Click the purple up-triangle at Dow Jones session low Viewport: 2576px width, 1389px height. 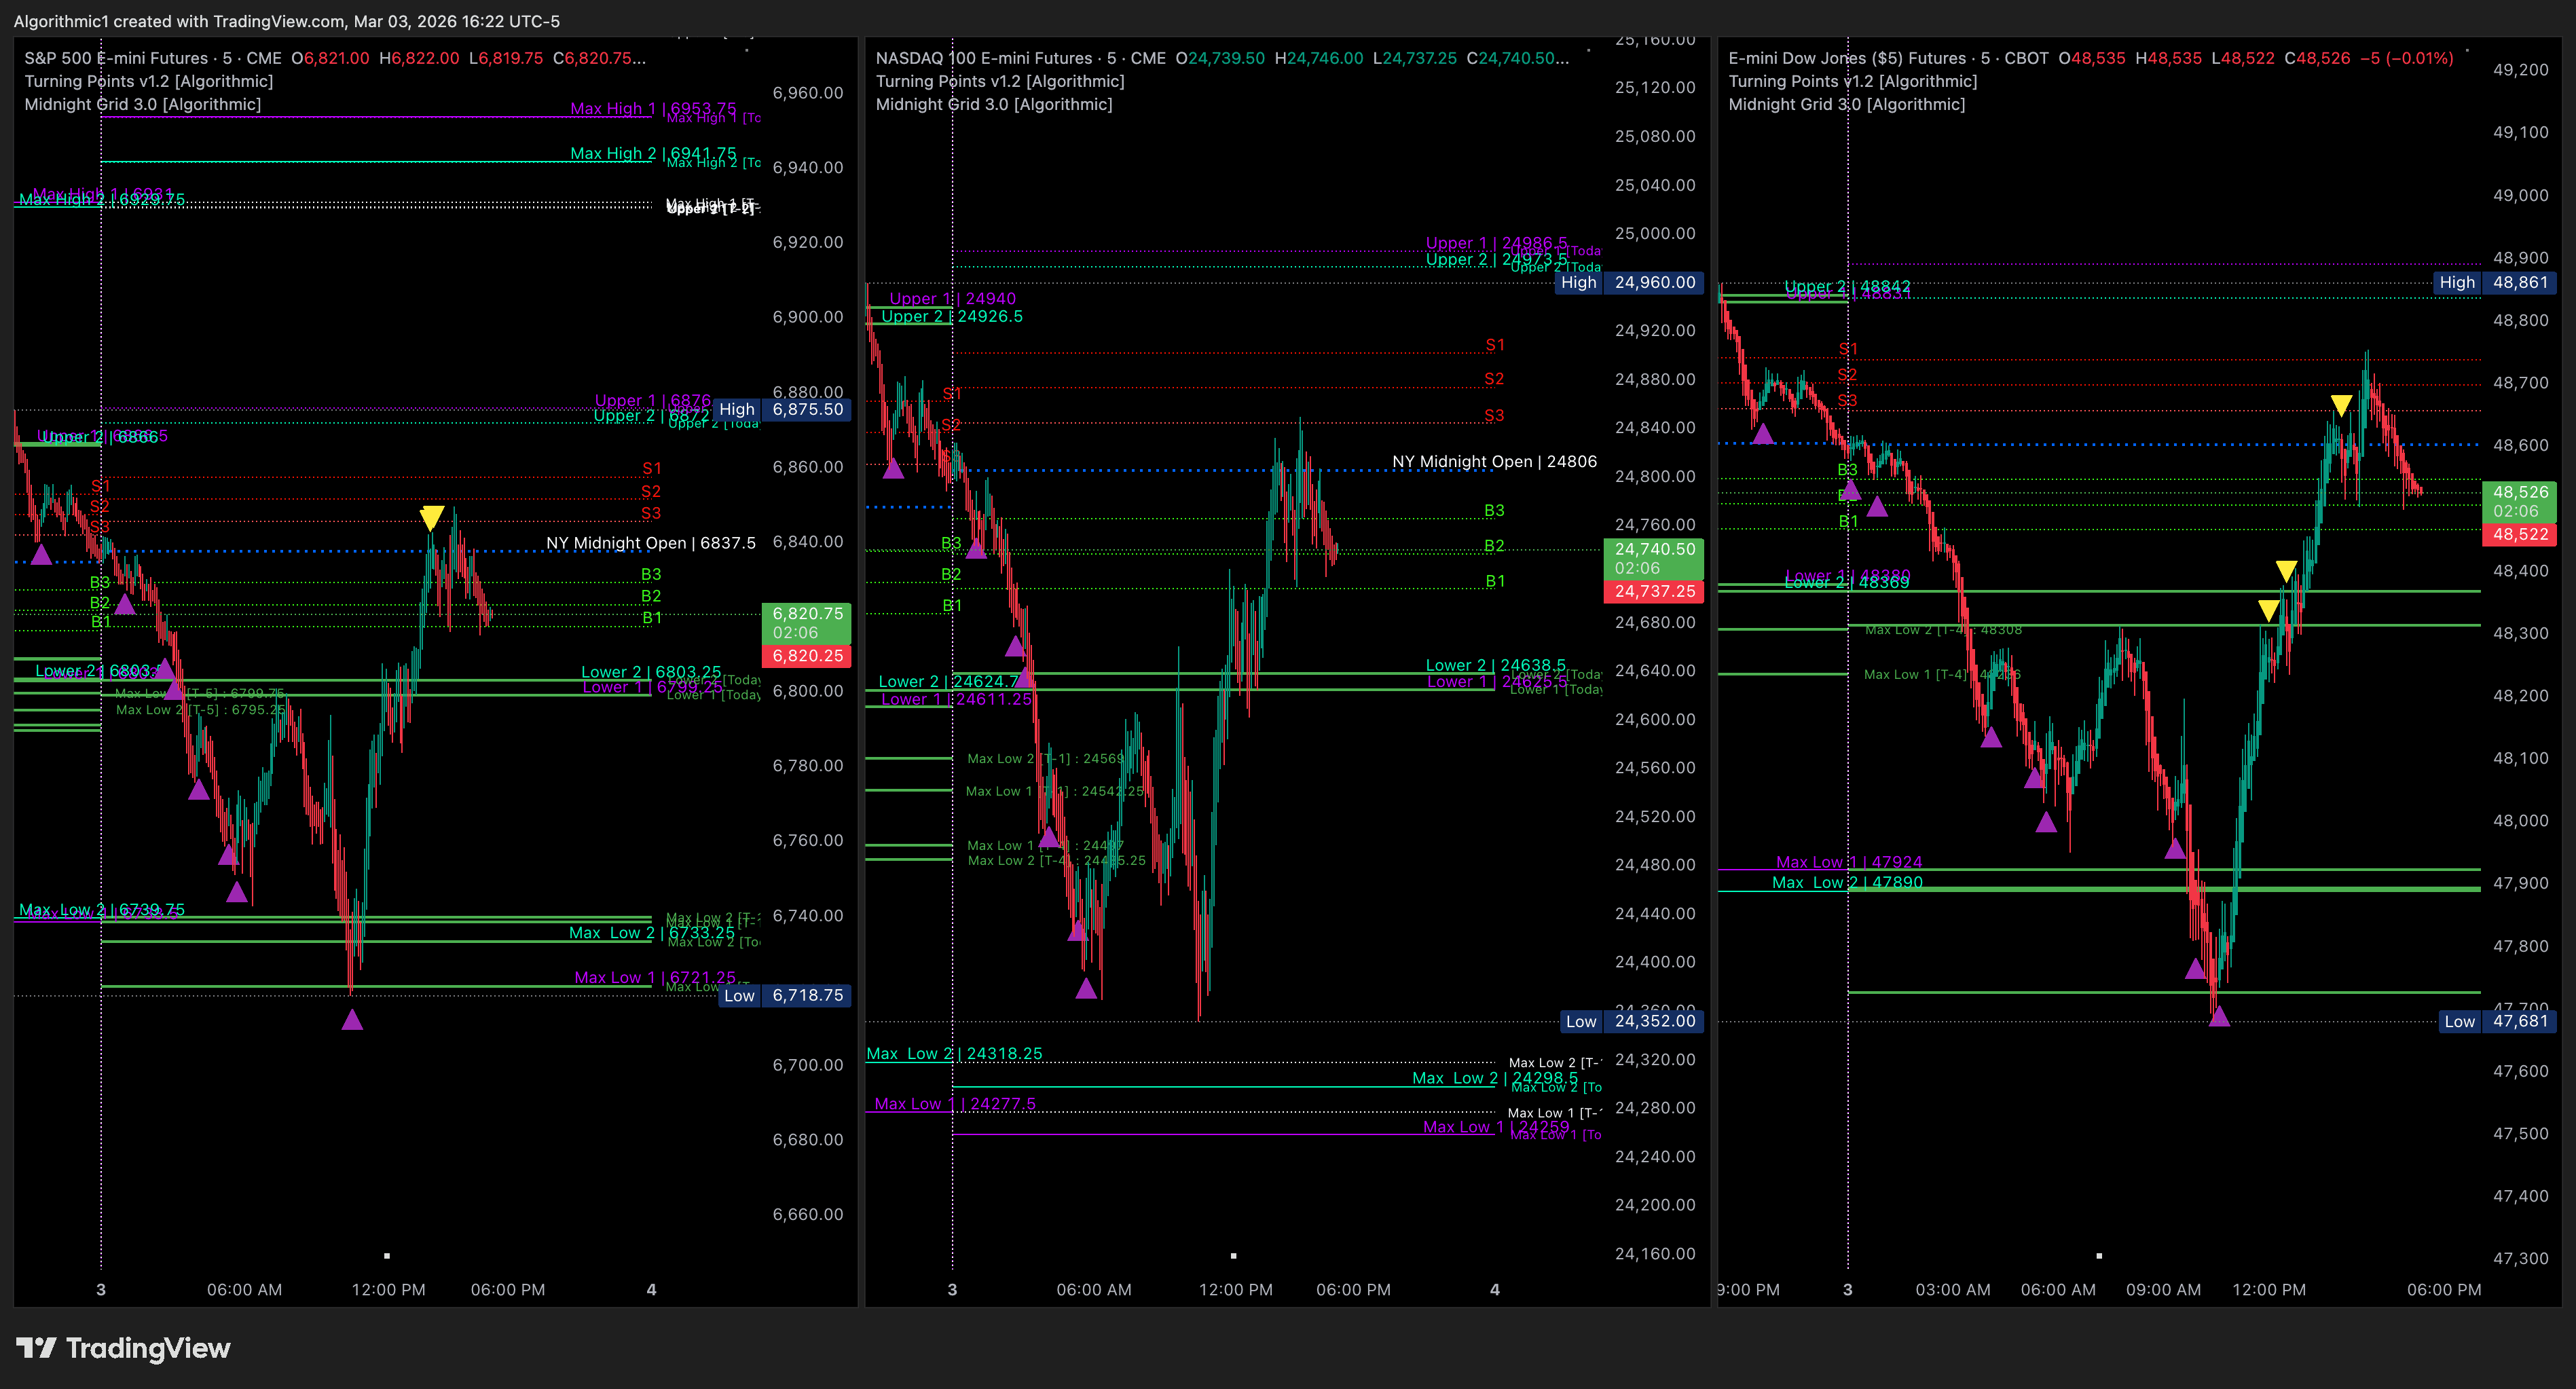(x=2219, y=1017)
